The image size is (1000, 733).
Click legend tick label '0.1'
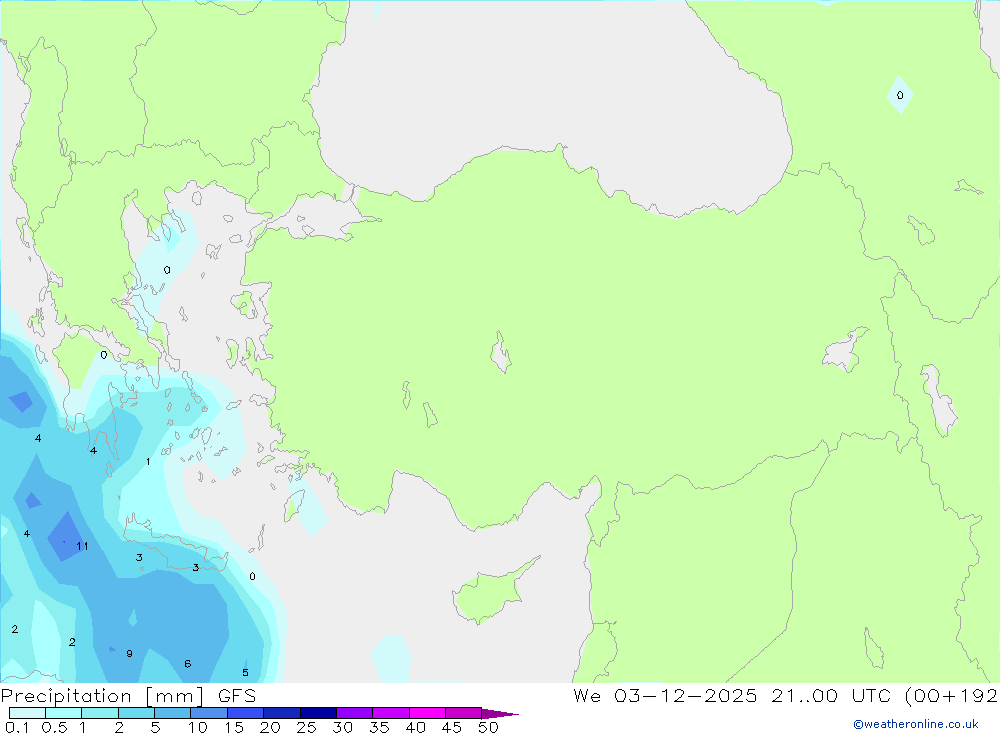[17, 727]
